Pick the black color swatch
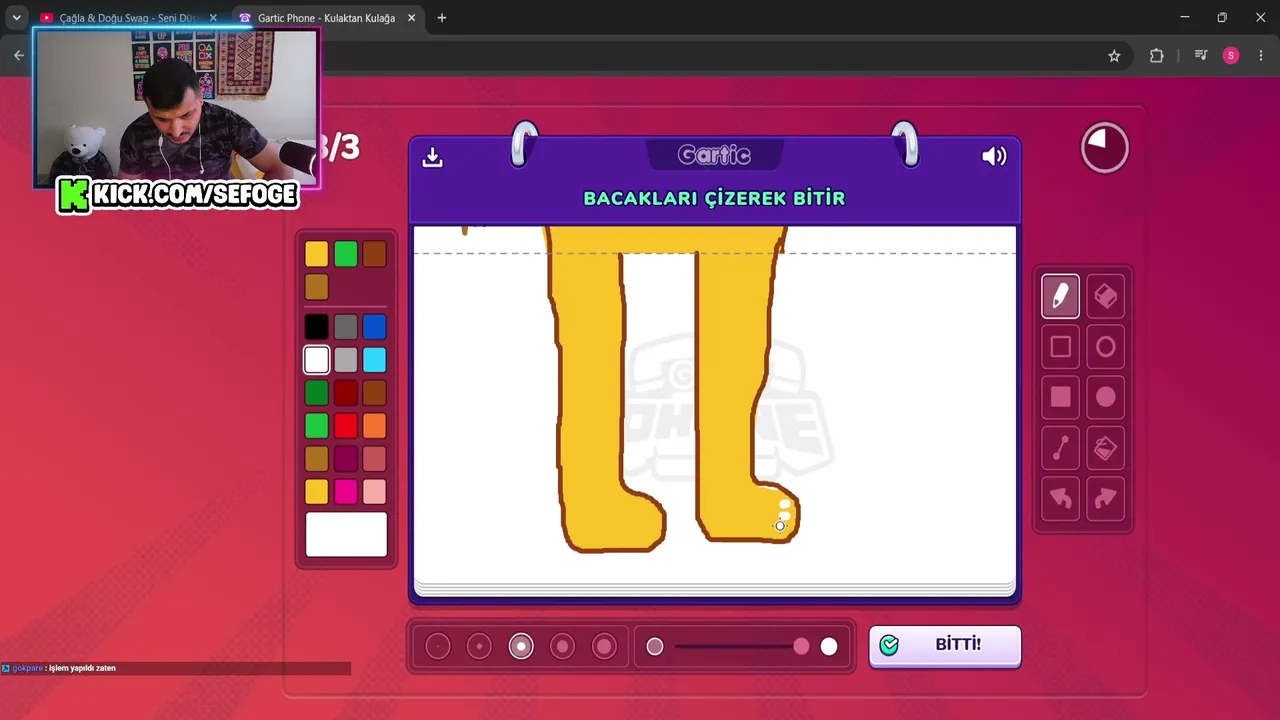The width and height of the screenshot is (1280, 720). [x=316, y=327]
